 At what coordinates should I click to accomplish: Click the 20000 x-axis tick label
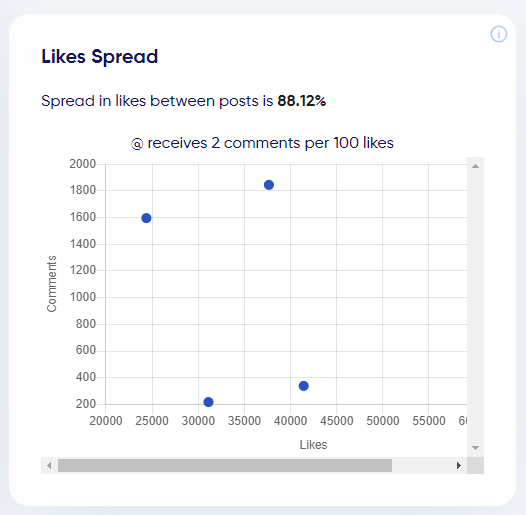click(106, 421)
